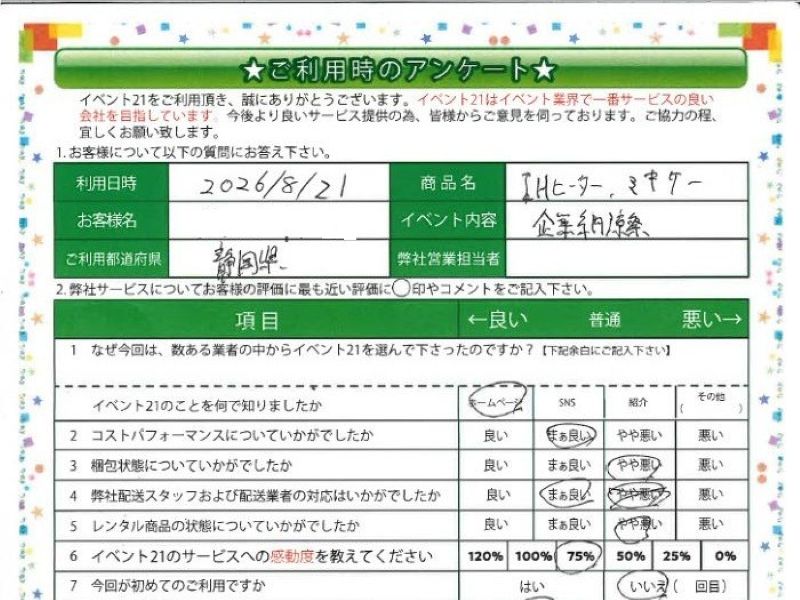Screen dimensions: 800x600
Task: Click the 利用日時 label cell
Action: click(112, 183)
